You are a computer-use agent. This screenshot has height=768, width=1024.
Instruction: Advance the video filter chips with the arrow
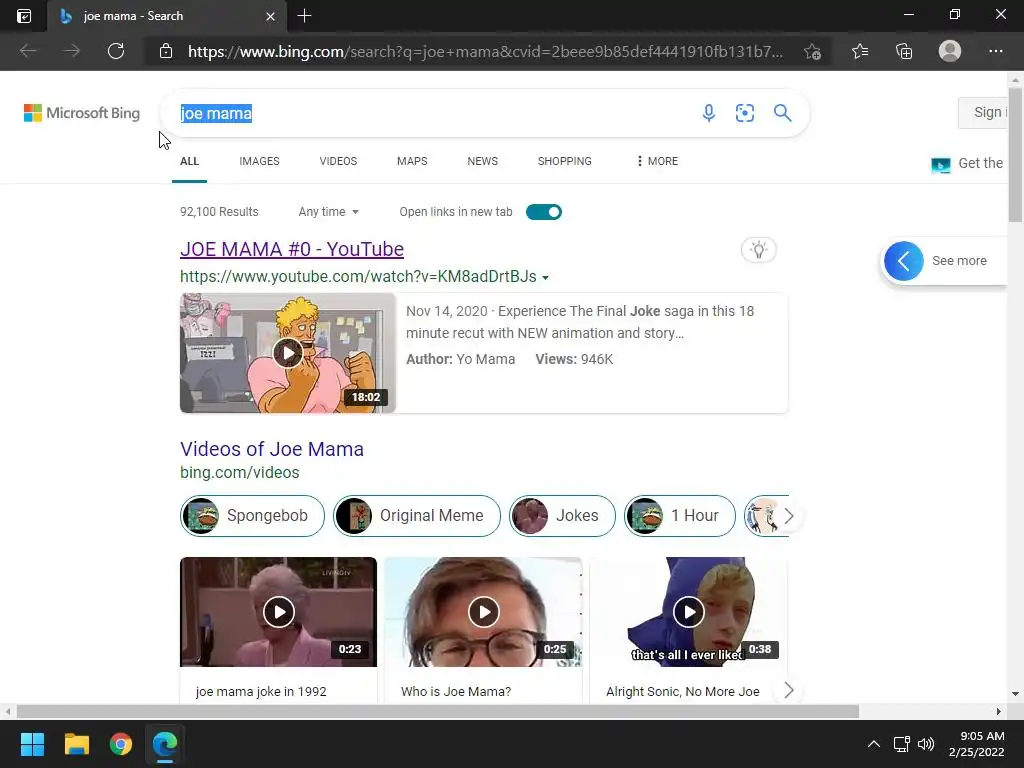pos(789,516)
